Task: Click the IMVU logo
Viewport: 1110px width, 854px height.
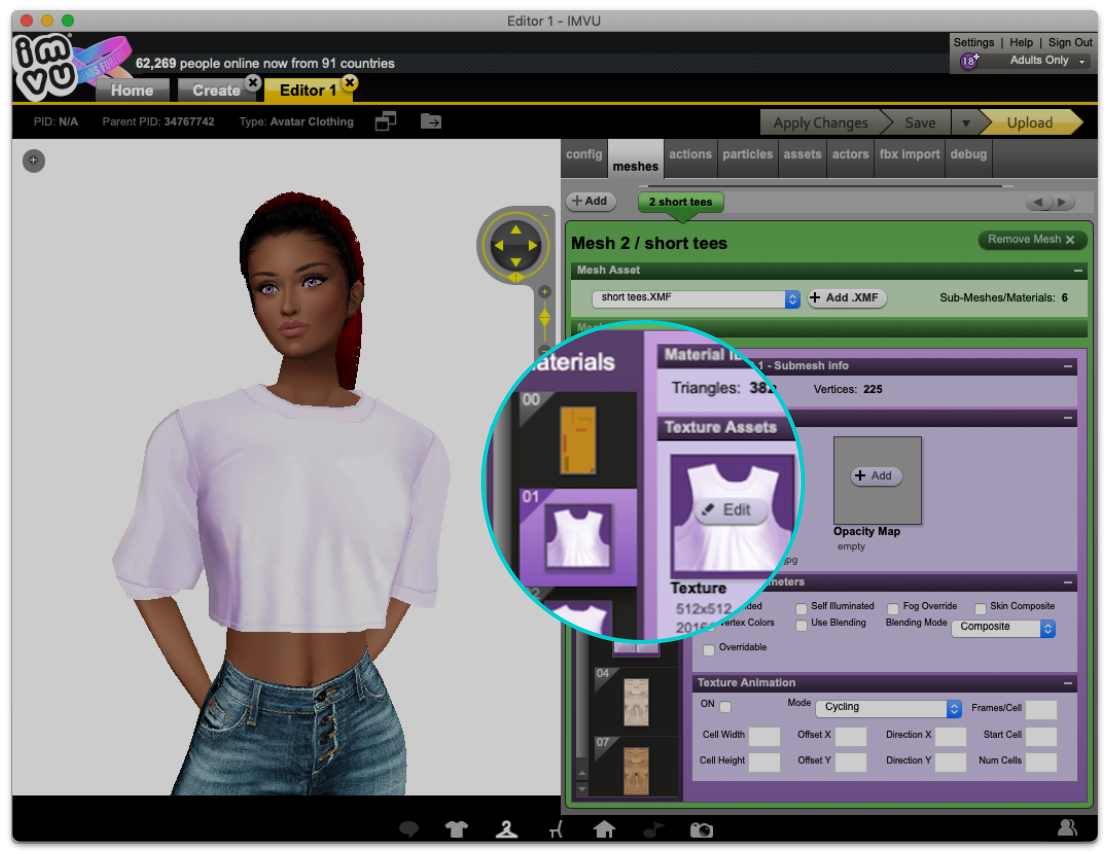Action: tap(44, 67)
